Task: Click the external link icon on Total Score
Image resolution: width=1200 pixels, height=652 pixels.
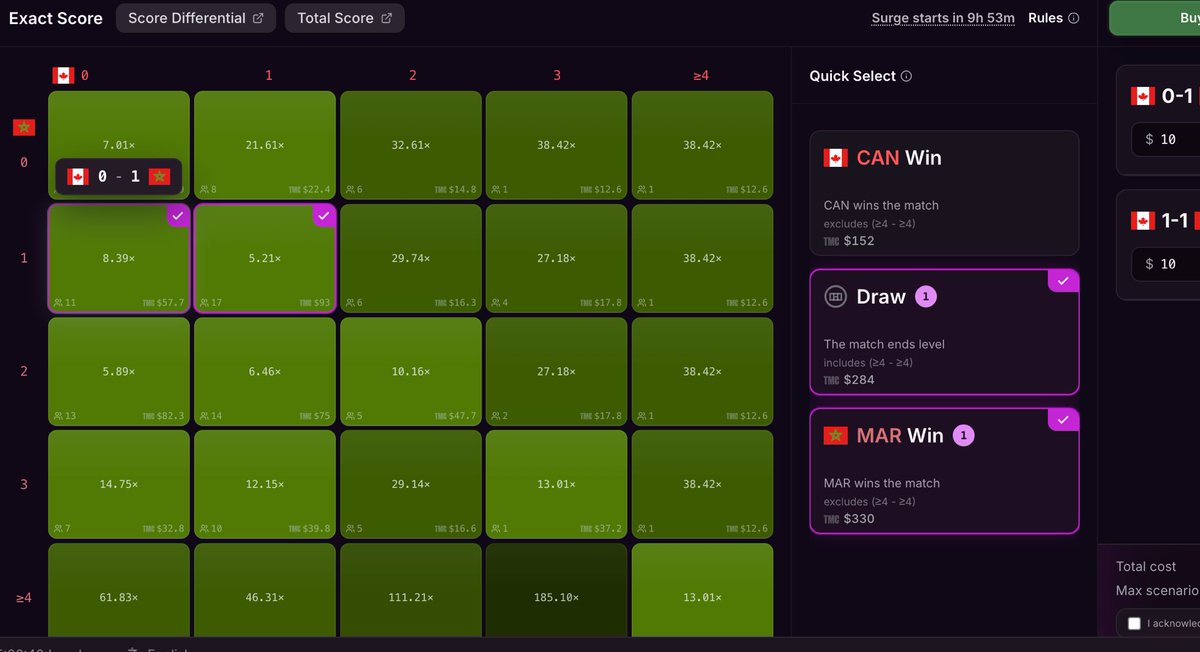Action: pyautogui.click(x=387, y=18)
